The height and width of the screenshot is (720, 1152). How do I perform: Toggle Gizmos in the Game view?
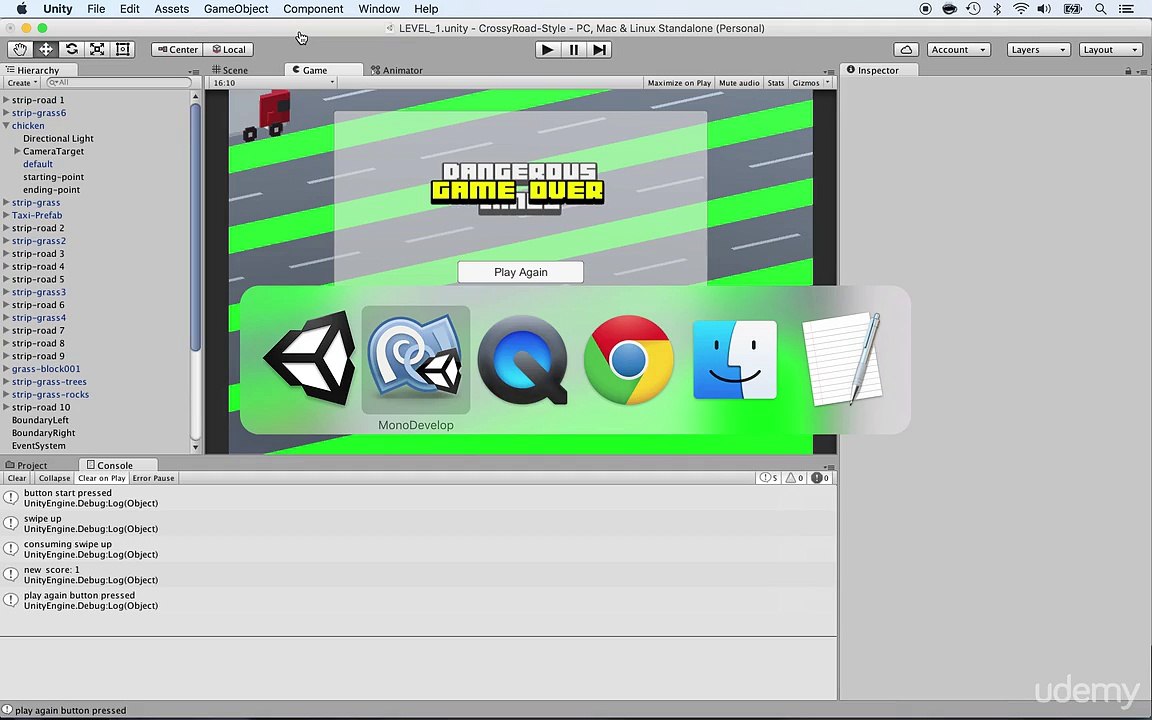[806, 83]
